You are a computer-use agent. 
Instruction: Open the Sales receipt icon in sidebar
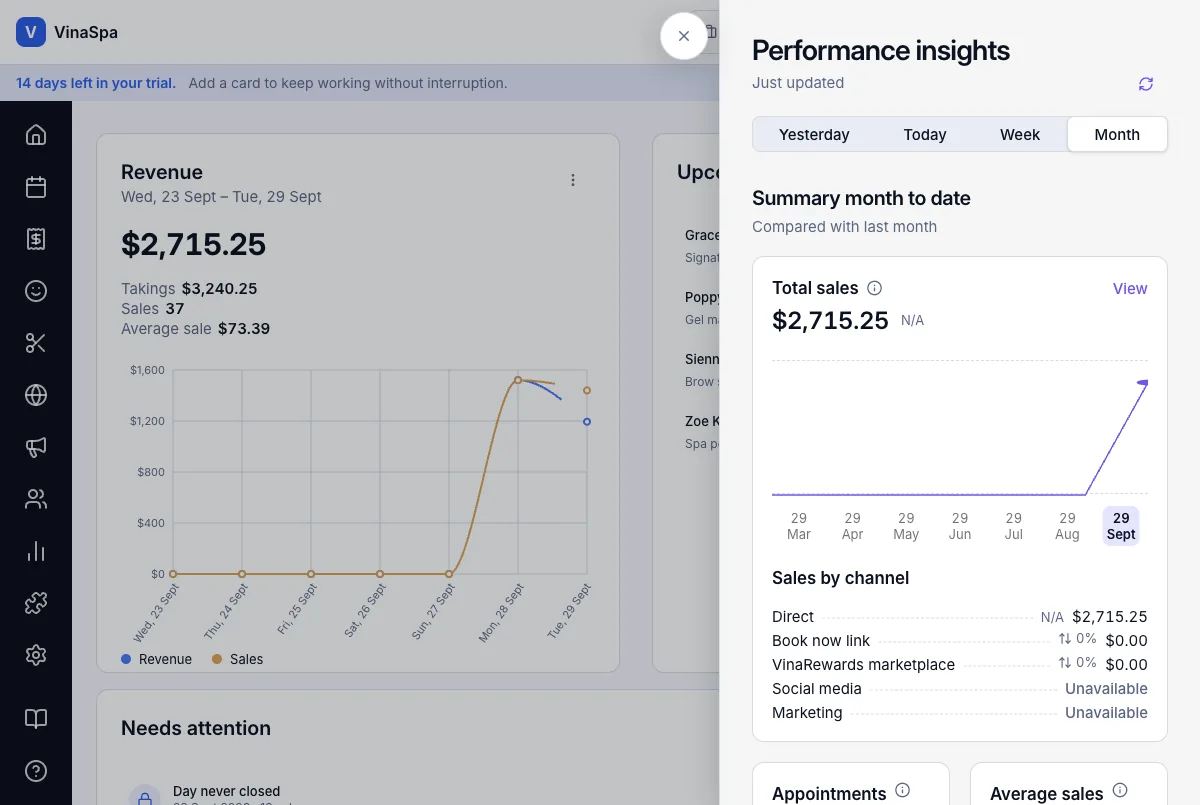[36, 239]
